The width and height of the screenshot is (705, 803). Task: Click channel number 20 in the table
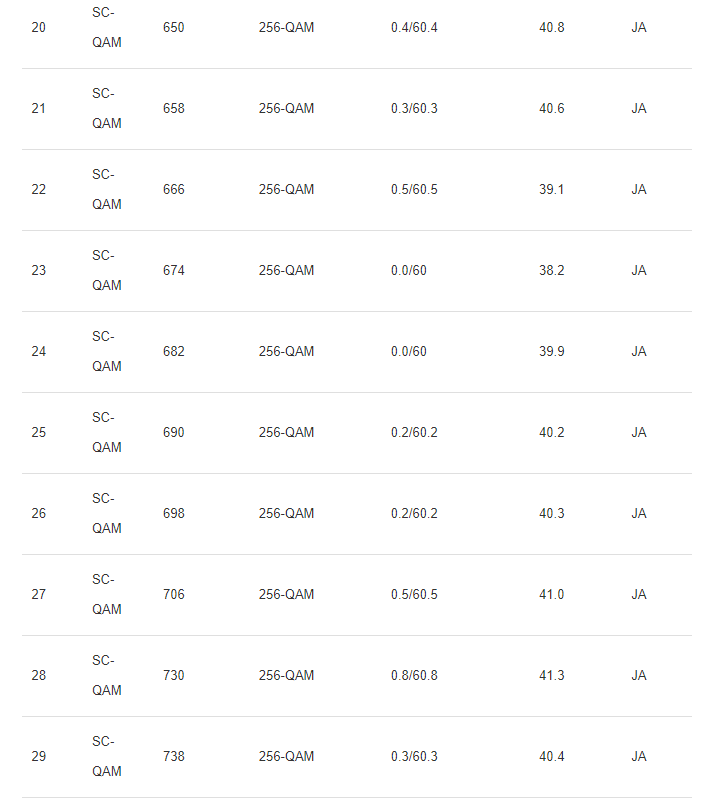point(38,27)
